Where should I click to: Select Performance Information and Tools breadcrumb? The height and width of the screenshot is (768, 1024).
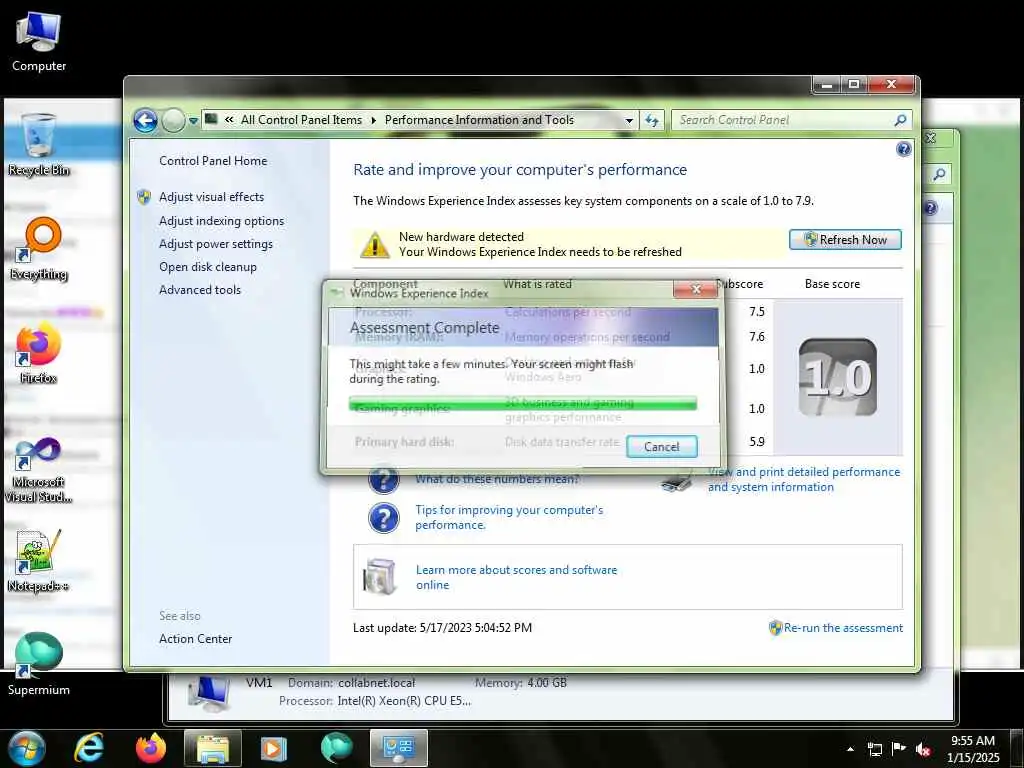click(x=479, y=120)
